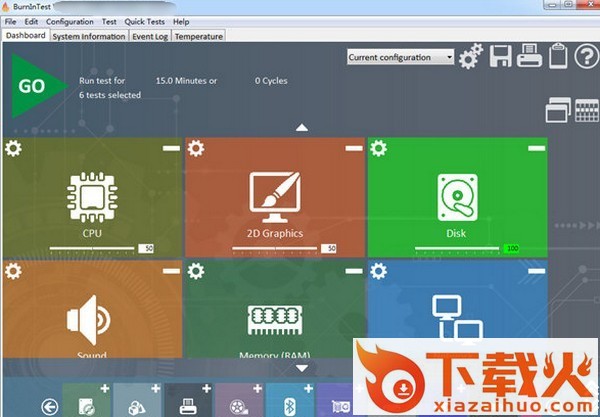Click the 2D Graphics duty value 50

click(328, 248)
